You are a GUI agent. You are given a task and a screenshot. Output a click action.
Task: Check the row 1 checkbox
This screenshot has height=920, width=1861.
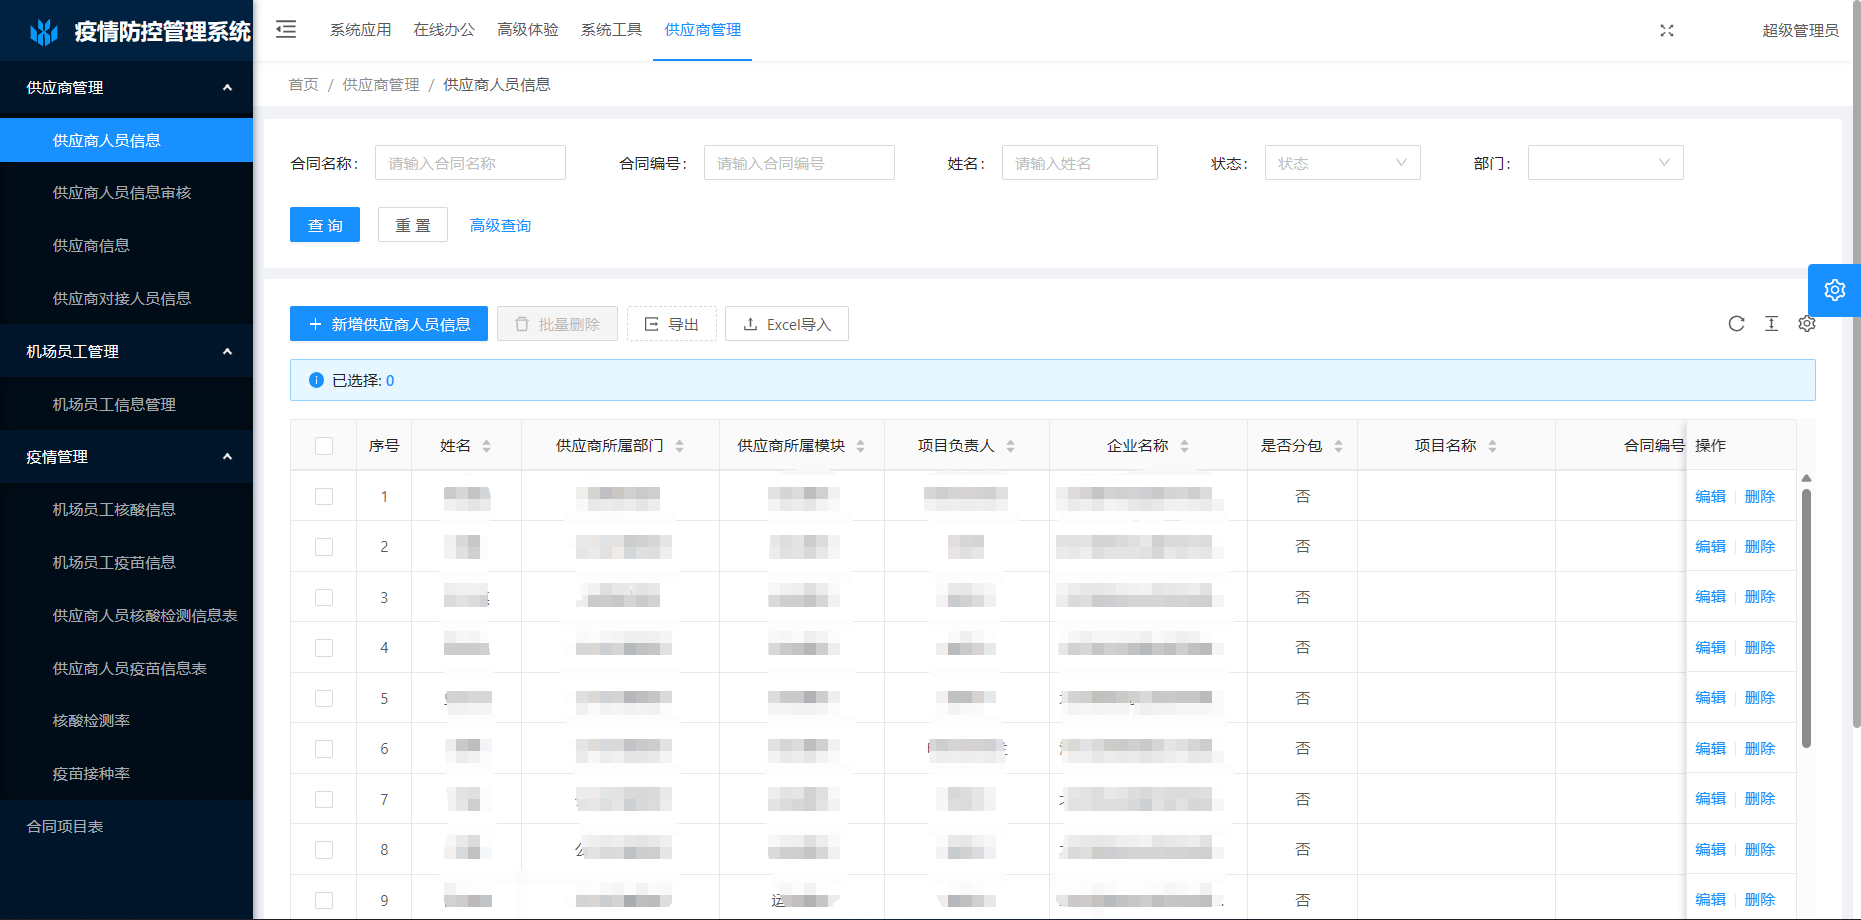[x=324, y=496]
